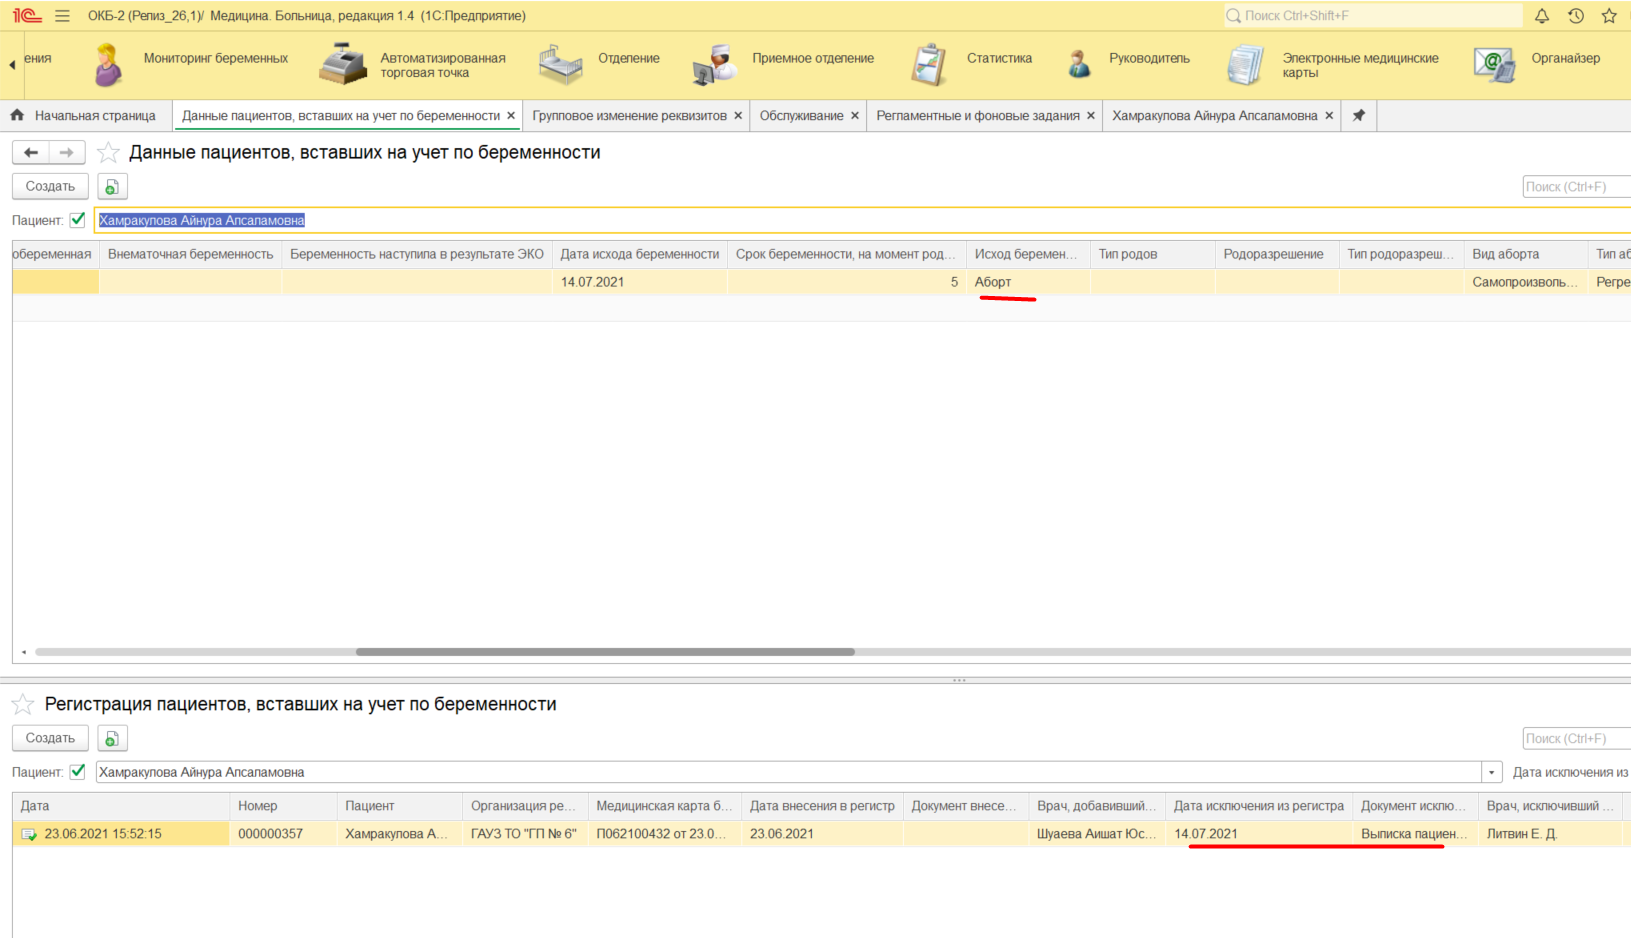Open the notifications bell icon

coord(1542,16)
